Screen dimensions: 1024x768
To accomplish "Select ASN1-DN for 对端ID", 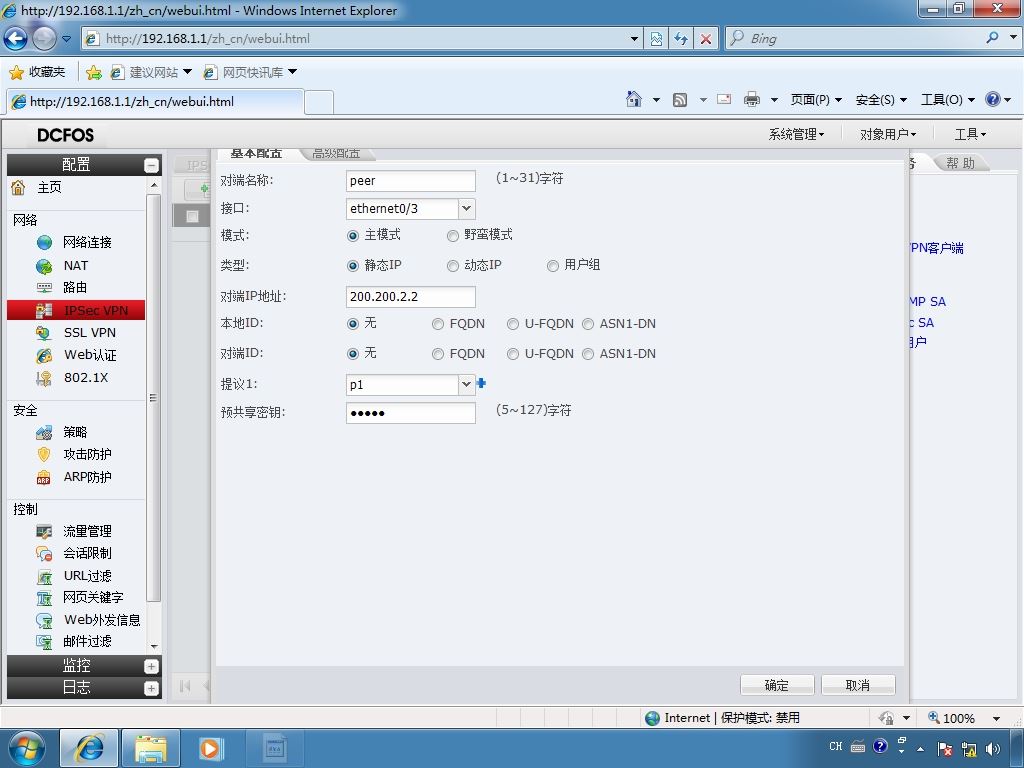I will click(x=588, y=354).
